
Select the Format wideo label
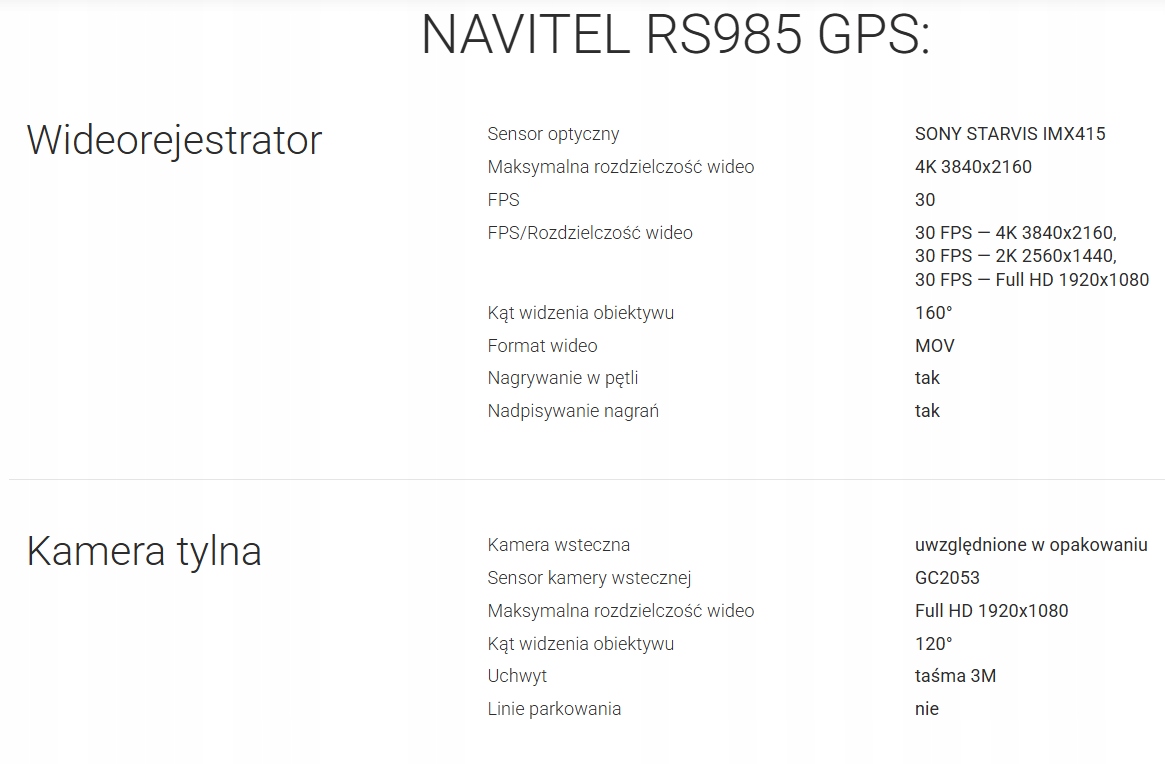542,346
